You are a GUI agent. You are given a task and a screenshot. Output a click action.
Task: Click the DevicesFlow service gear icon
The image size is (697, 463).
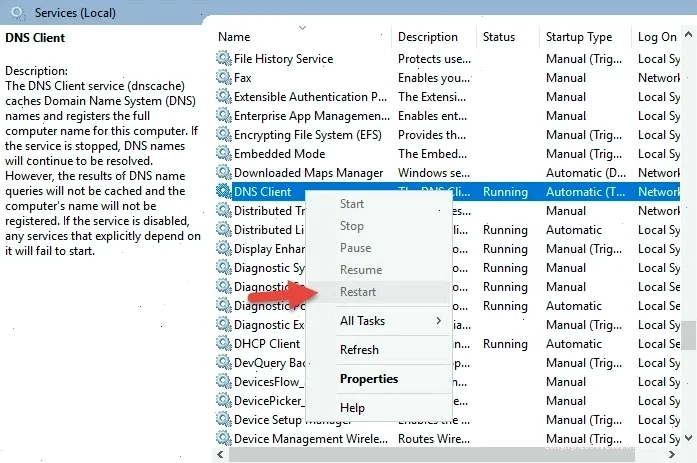click(224, 382)
